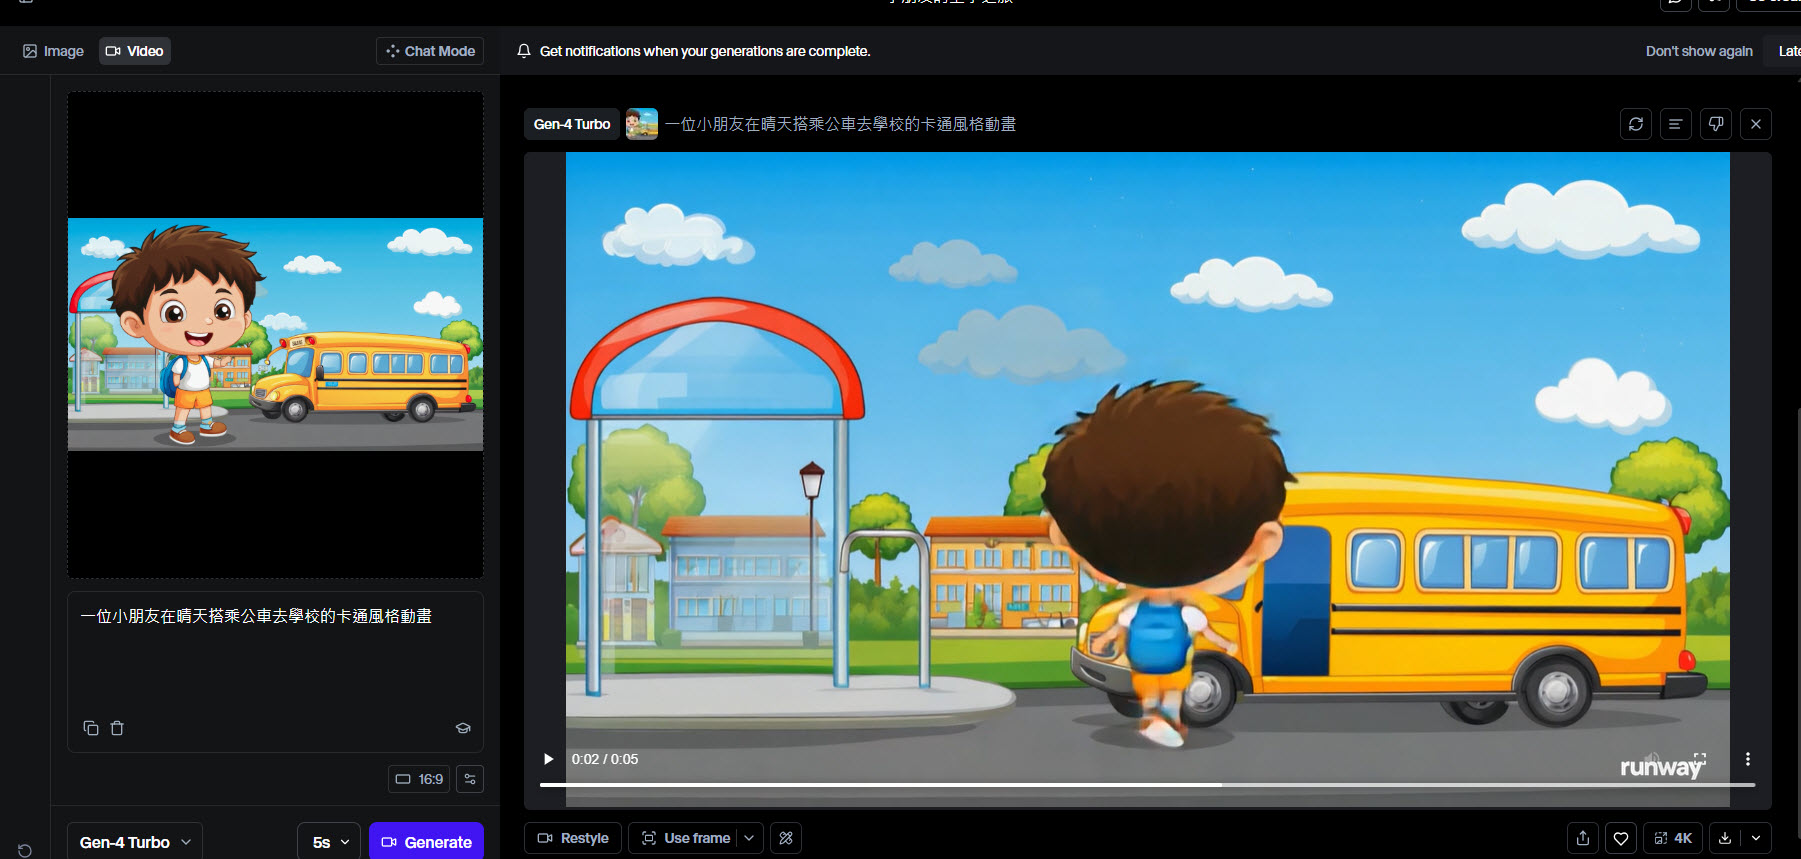Copy the prompt text with the copy icon
Screen dimensions: 1801x859
[x=91, y=728]
